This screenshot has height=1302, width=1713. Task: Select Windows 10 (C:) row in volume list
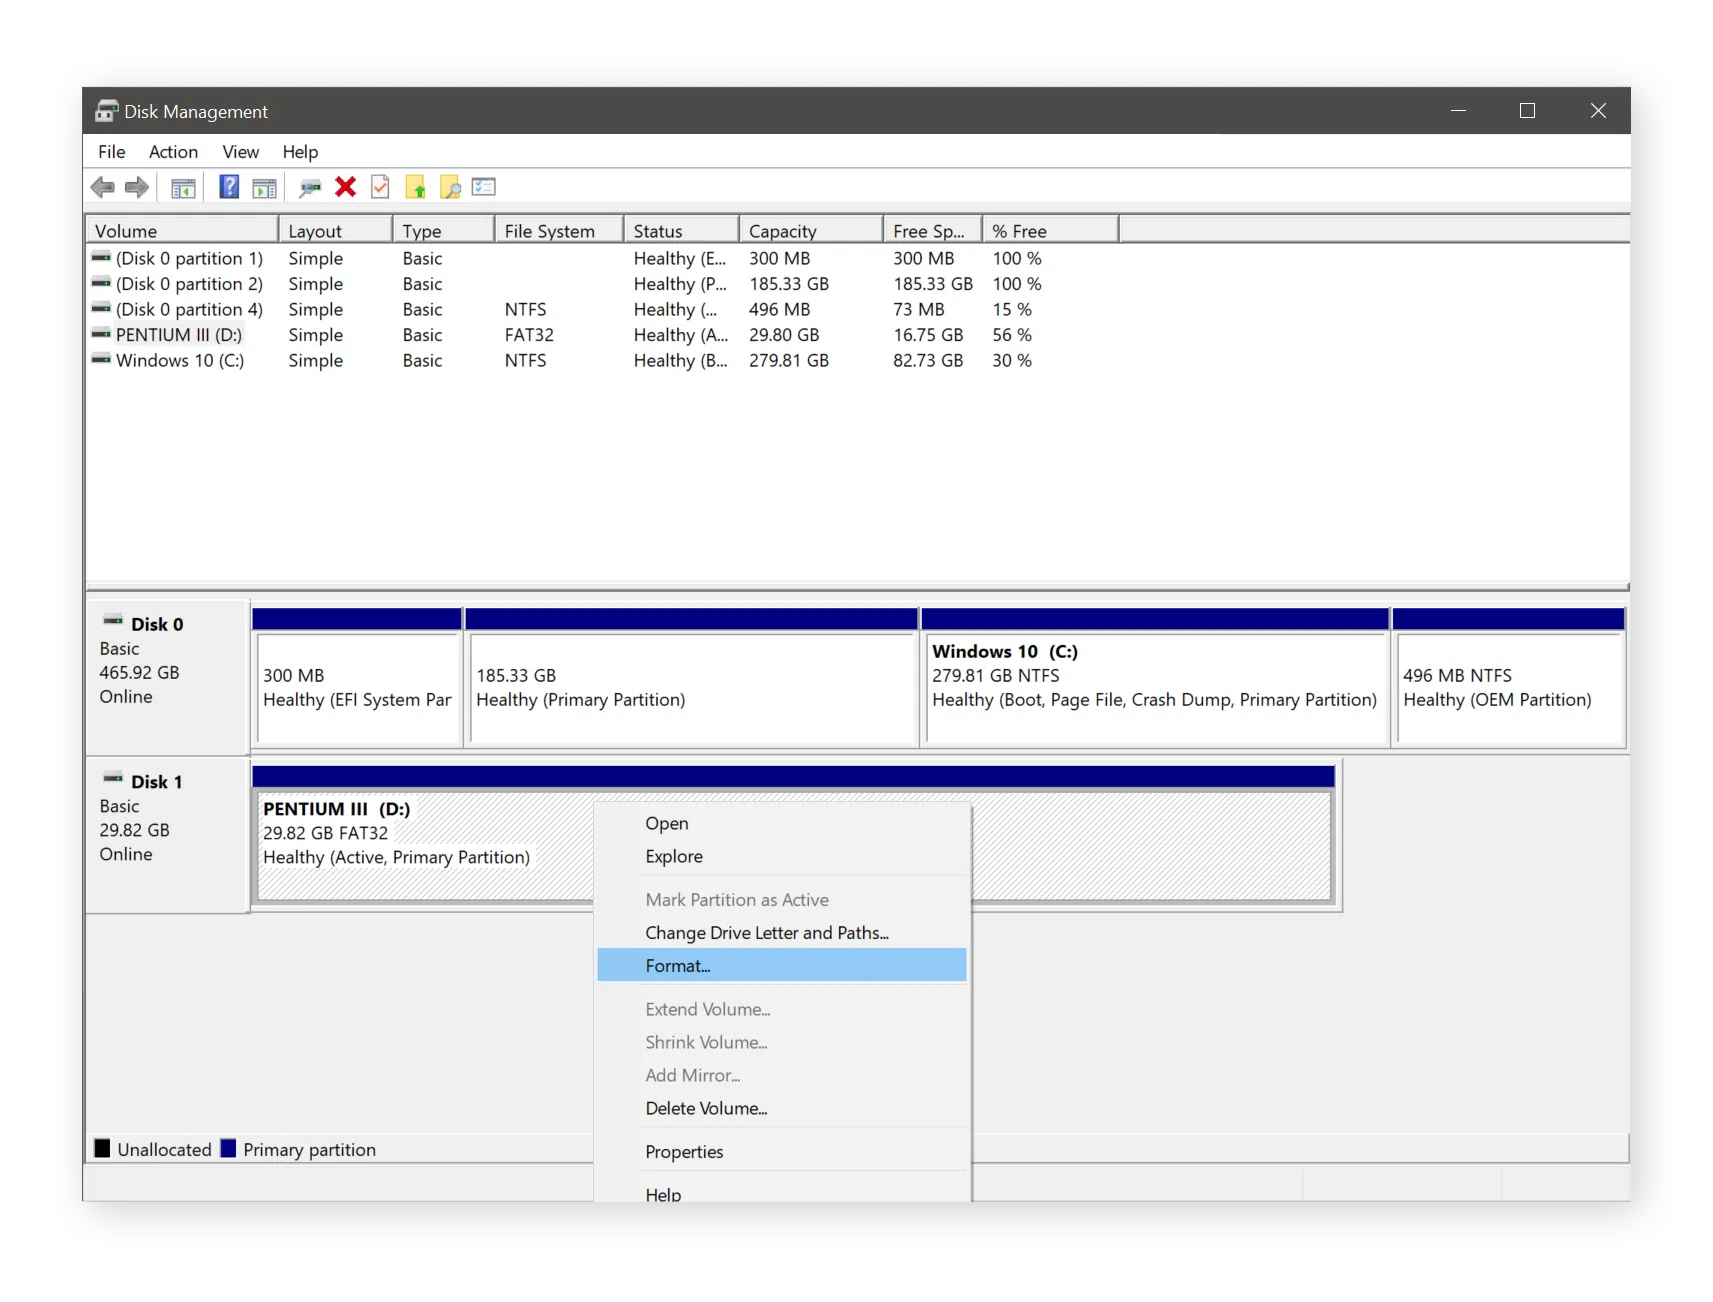click(x=180, y=361)
